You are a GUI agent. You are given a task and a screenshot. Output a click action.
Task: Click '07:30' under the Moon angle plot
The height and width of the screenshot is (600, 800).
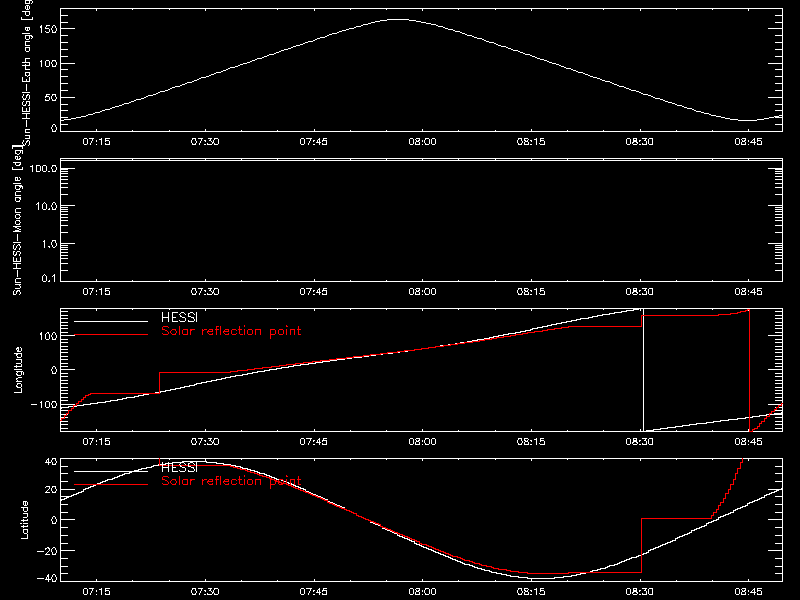(205, 292)
